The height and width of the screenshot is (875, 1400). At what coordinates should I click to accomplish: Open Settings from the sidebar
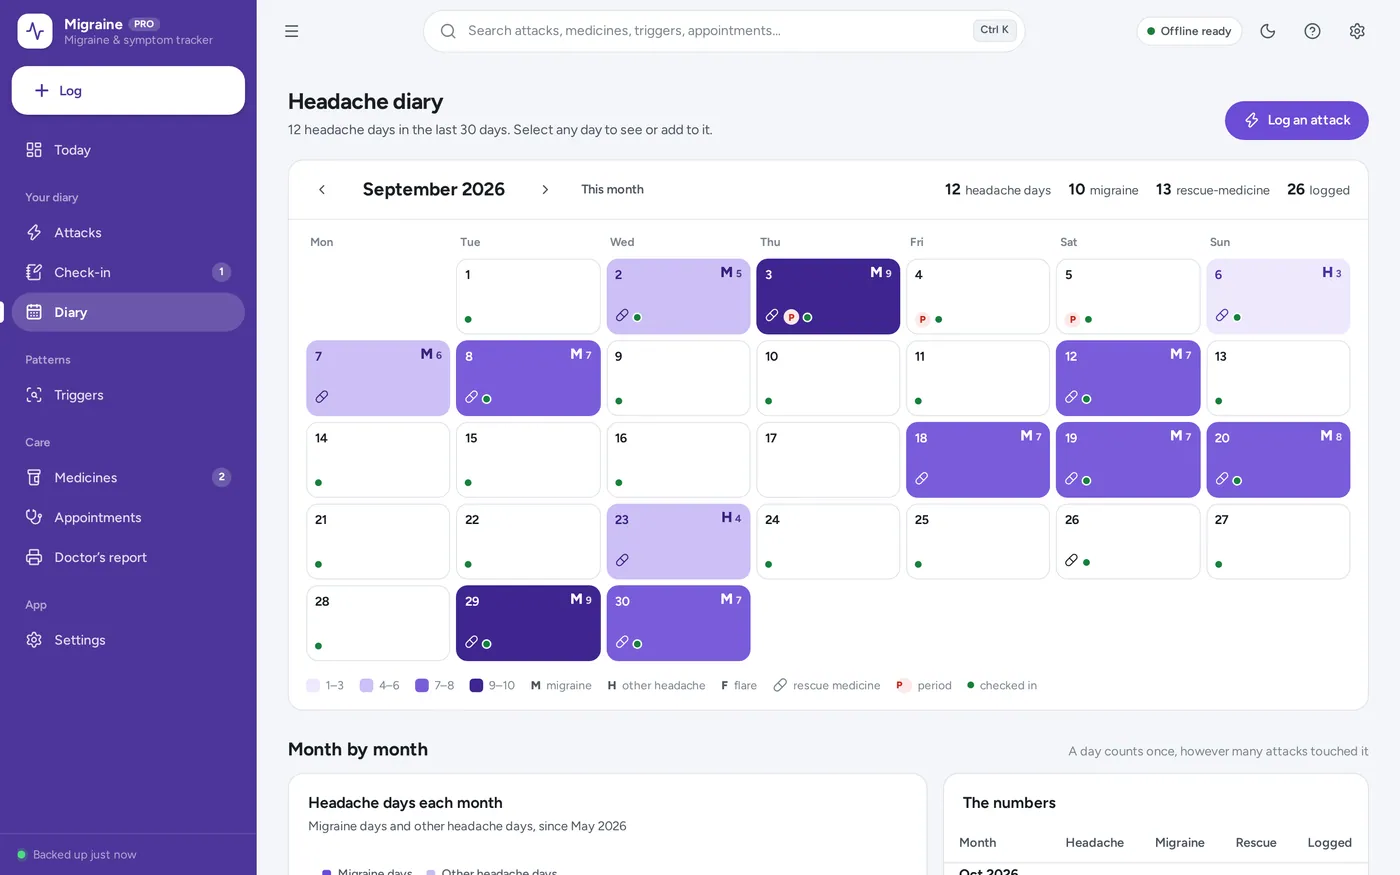128,640
